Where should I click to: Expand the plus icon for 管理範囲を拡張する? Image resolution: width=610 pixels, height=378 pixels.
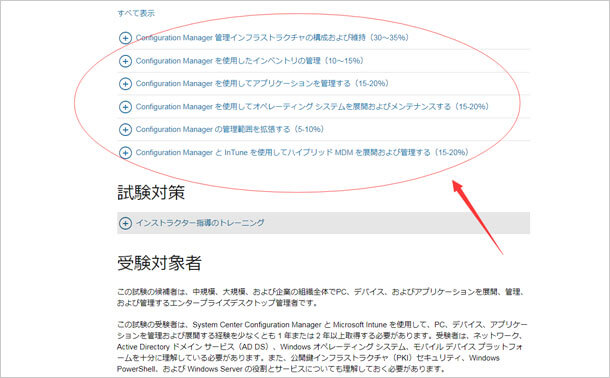(125, 130)
